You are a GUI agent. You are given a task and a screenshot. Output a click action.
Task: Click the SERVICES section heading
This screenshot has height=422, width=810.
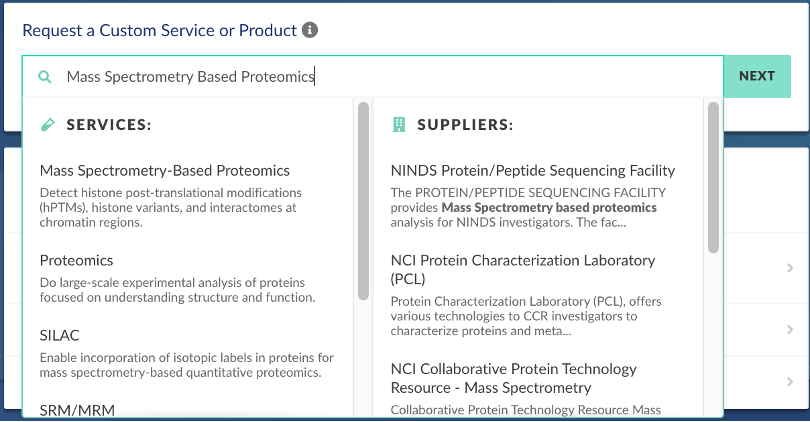pos(108,125)
